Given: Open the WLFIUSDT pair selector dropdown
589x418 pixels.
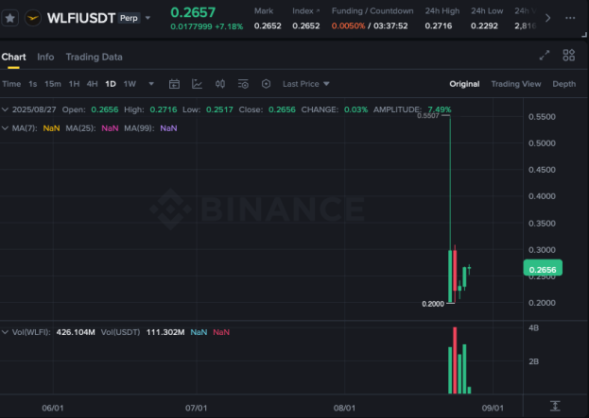Looking at the screenshot, I should [148, 18].
